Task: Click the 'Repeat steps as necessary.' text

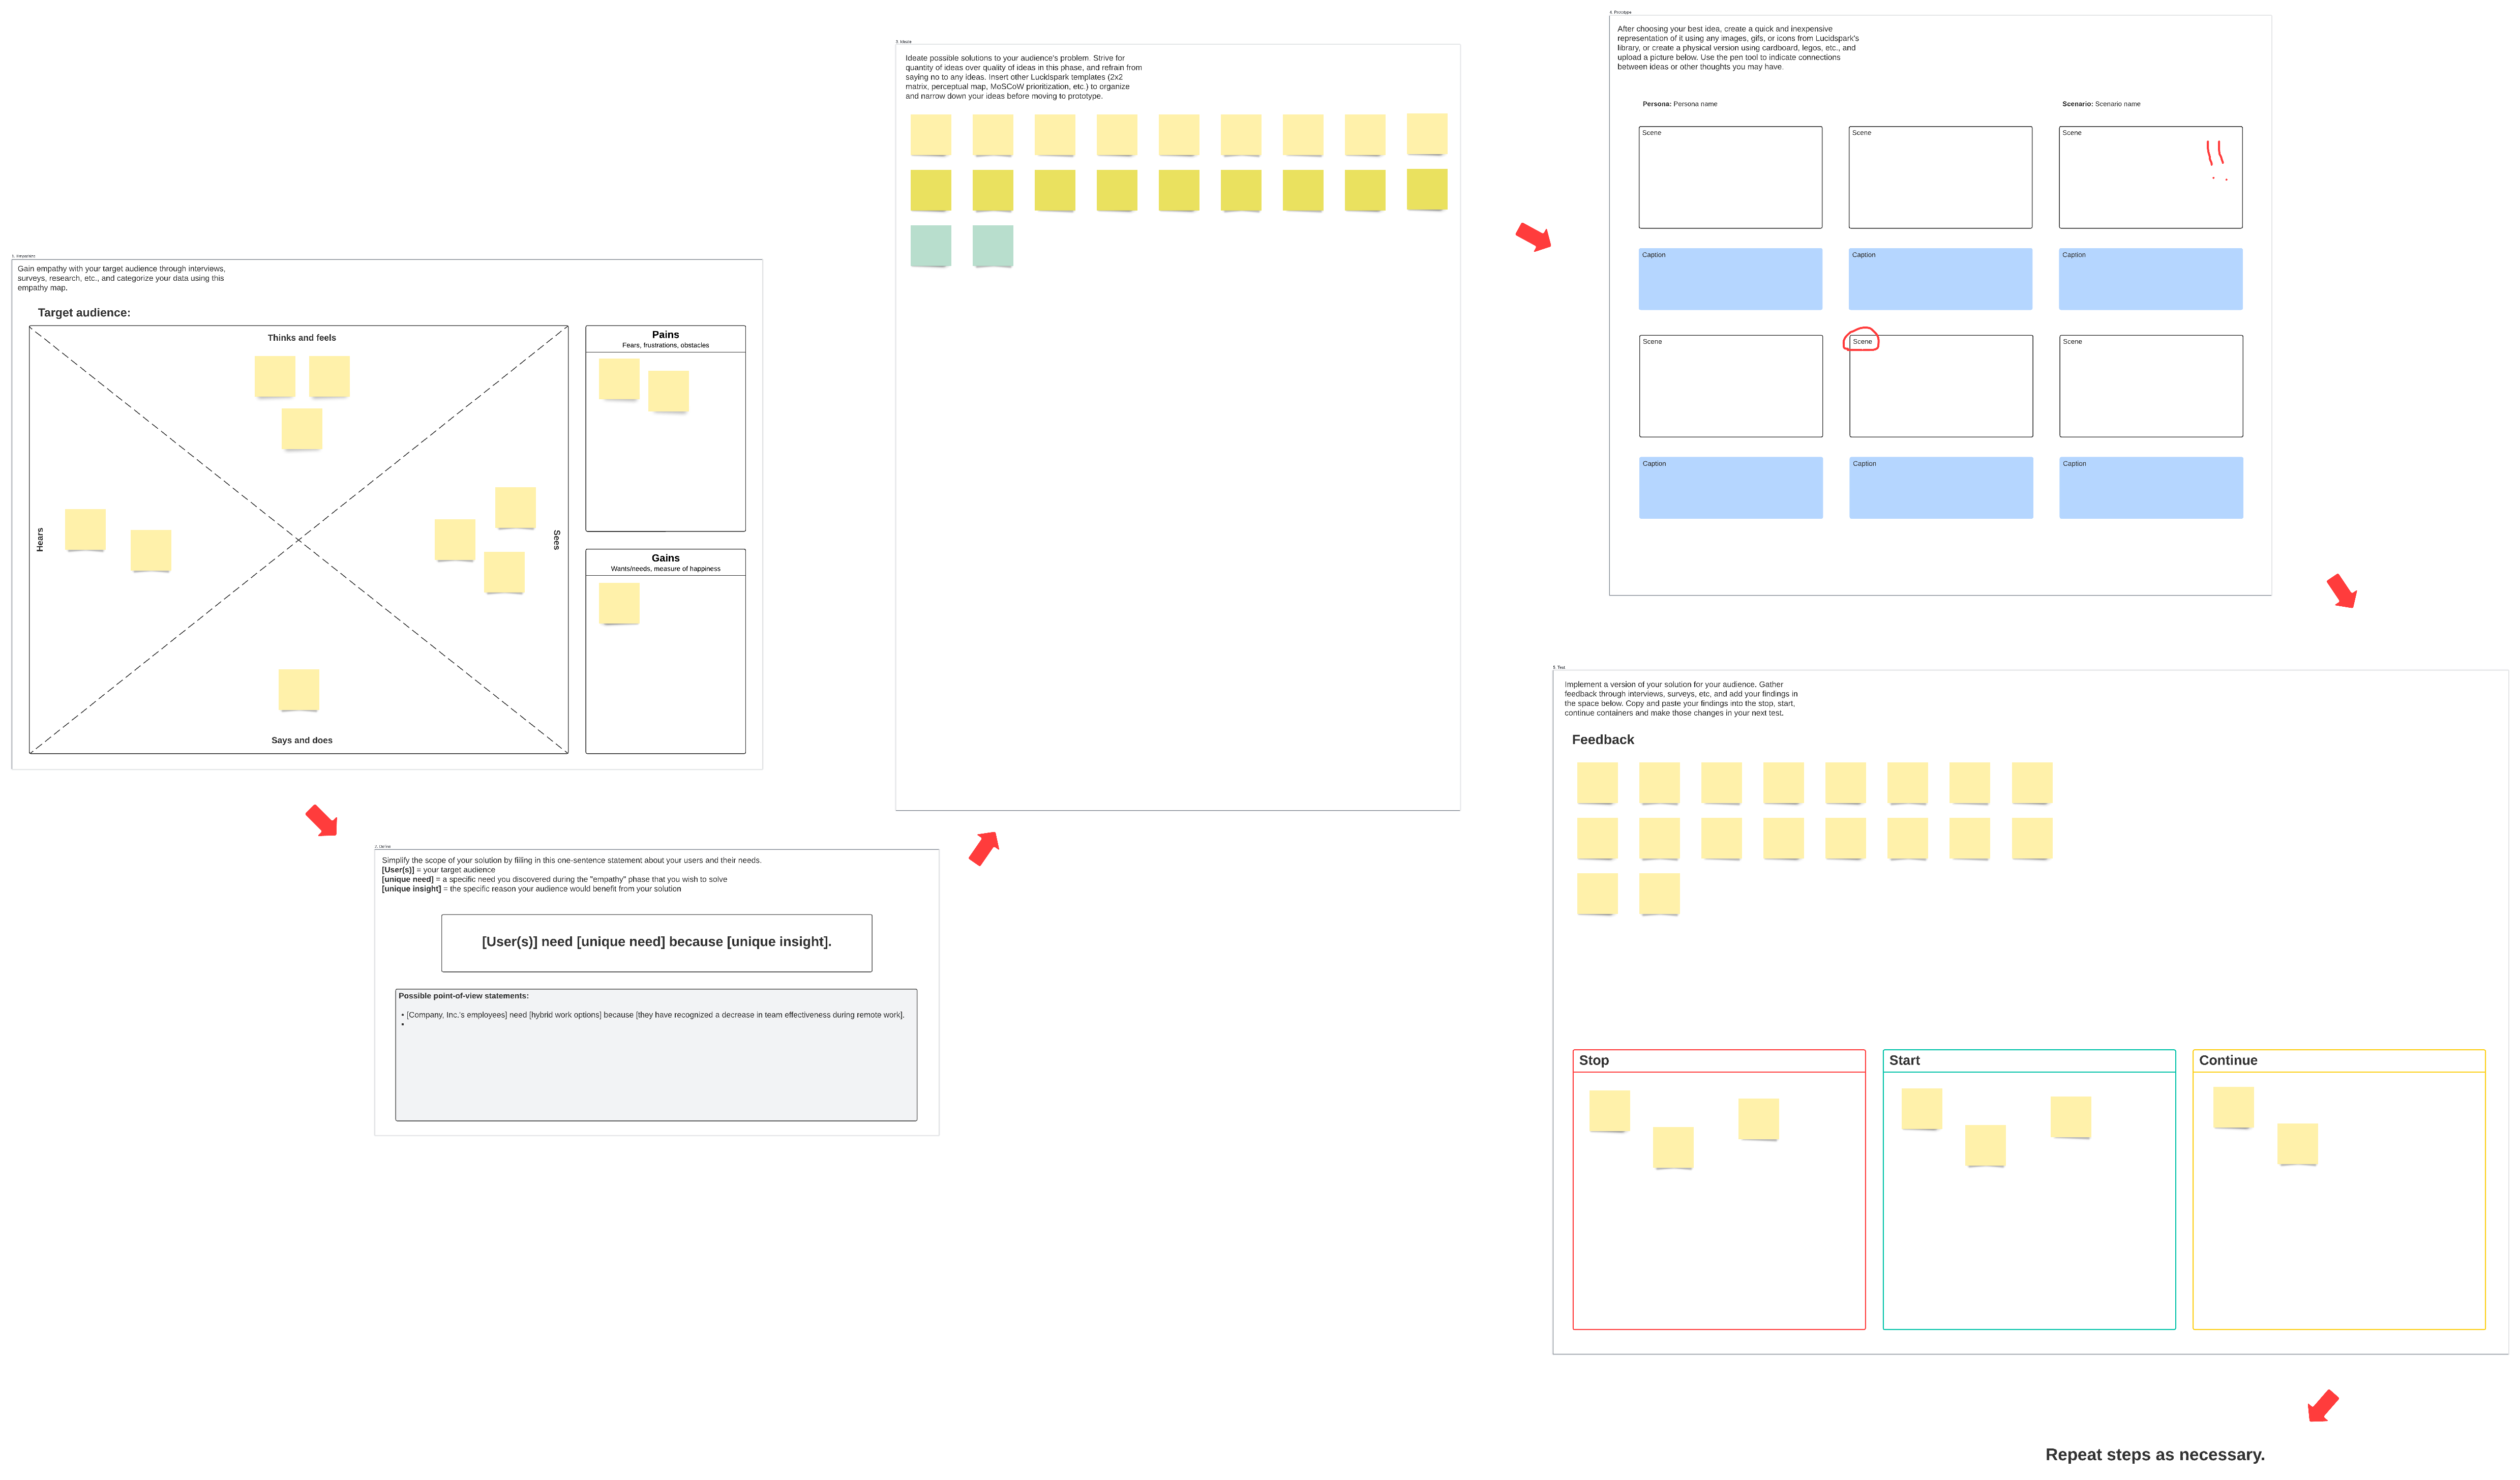Action: 2154,1454
